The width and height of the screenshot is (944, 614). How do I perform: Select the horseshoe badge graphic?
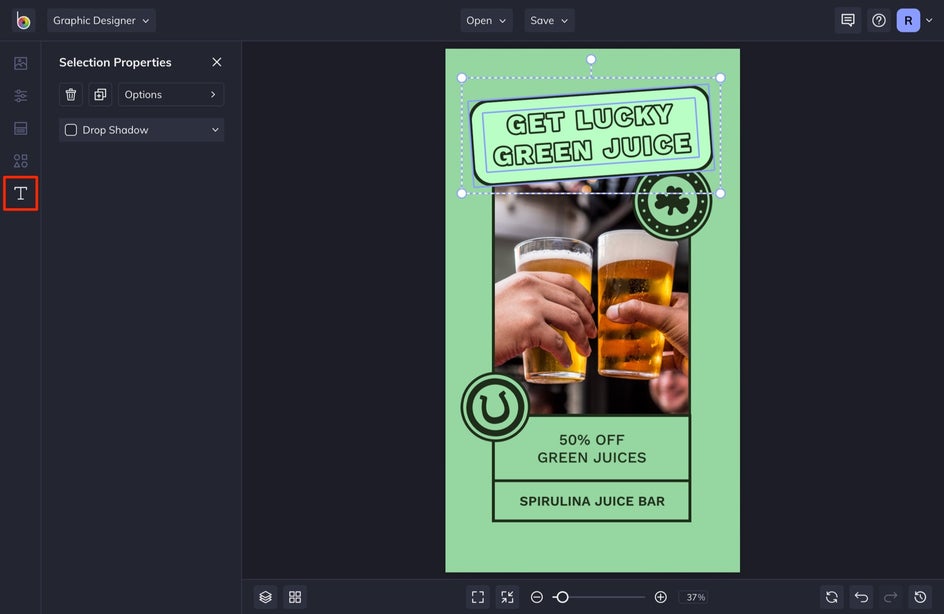[495, 407]
